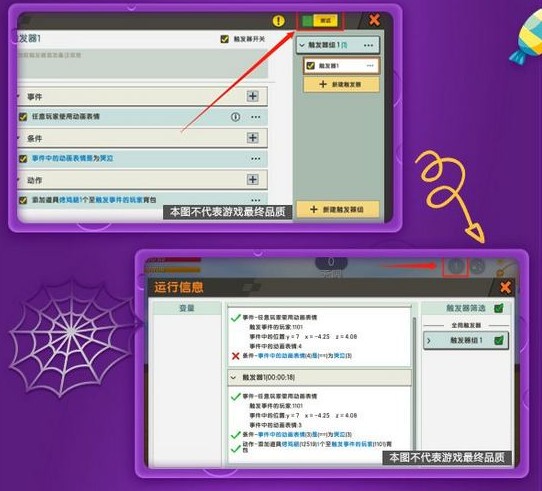Viewport: 542px width, 491px height.
Task: Toggle the green-yellow debug test switch
Action: coord(320,21)
